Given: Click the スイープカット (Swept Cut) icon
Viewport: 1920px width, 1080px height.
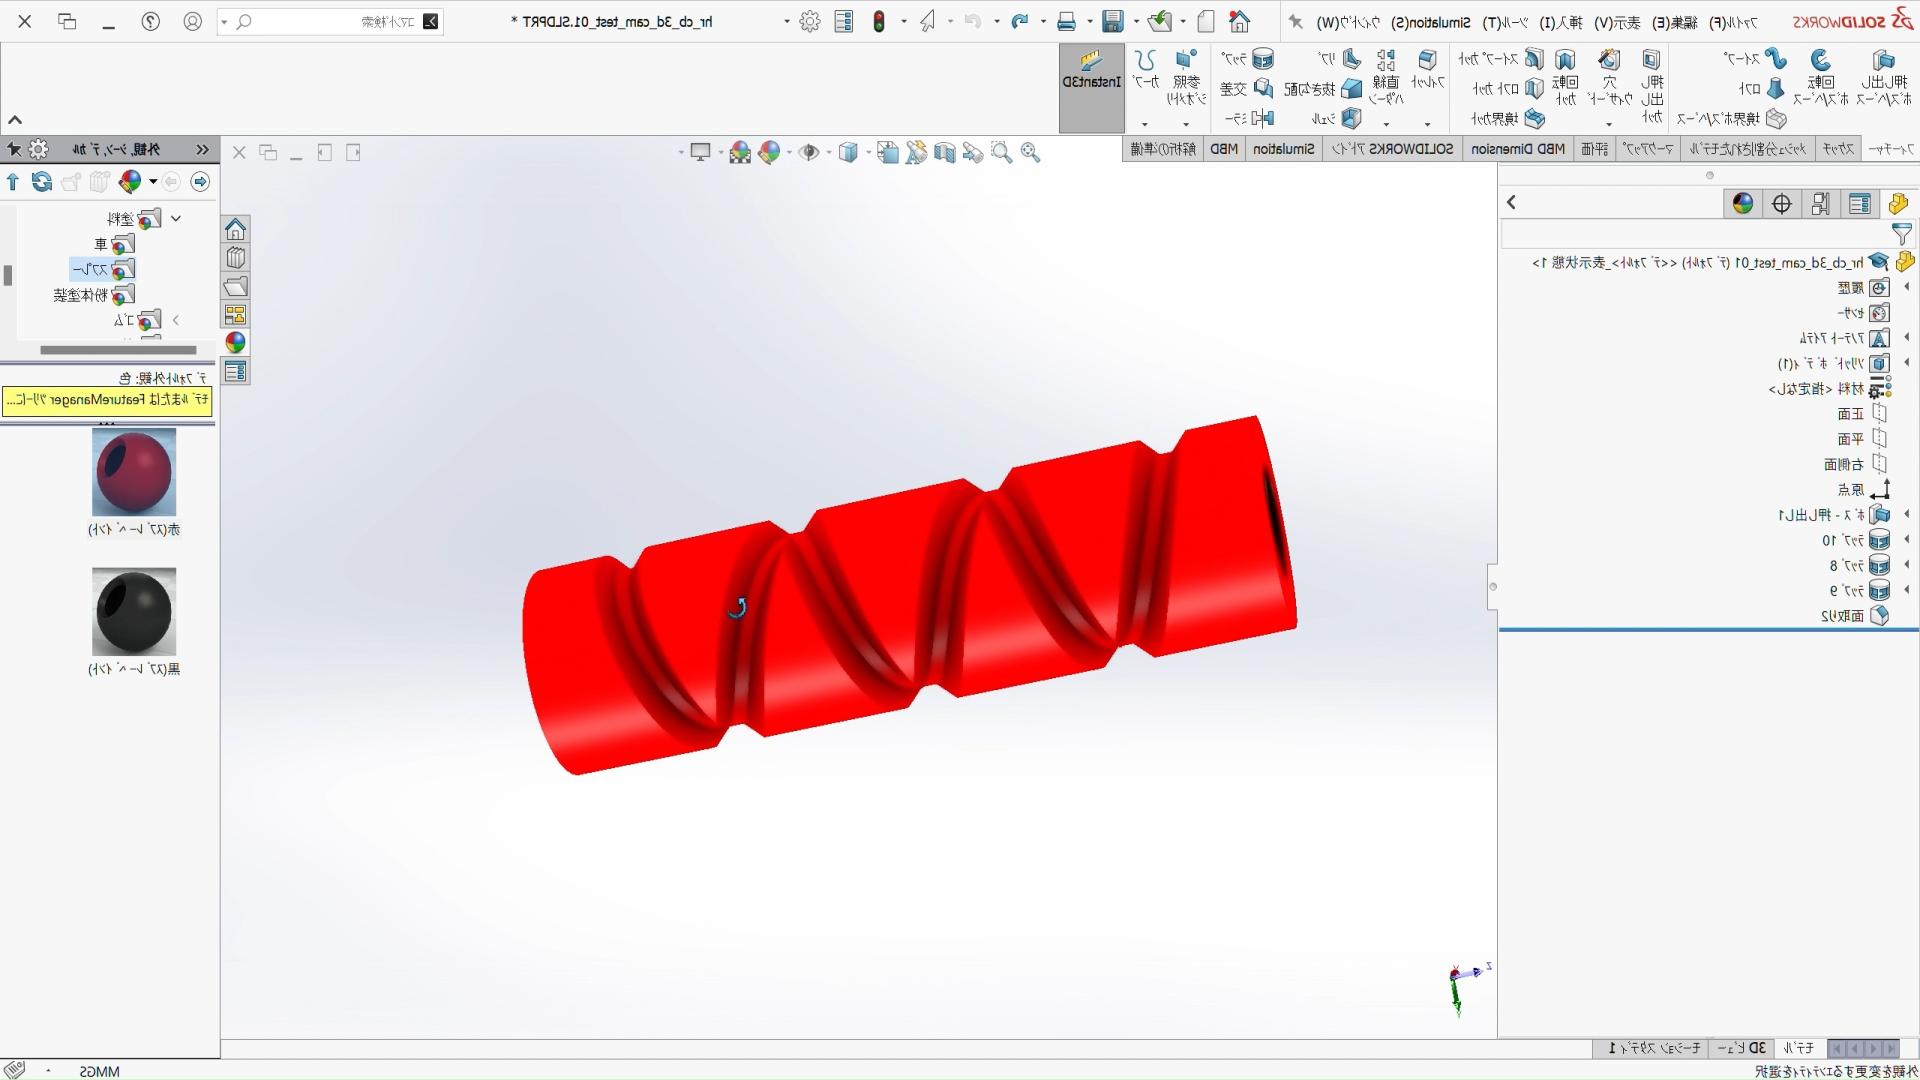Looking at the screenshot, I should coord(1534,59).
